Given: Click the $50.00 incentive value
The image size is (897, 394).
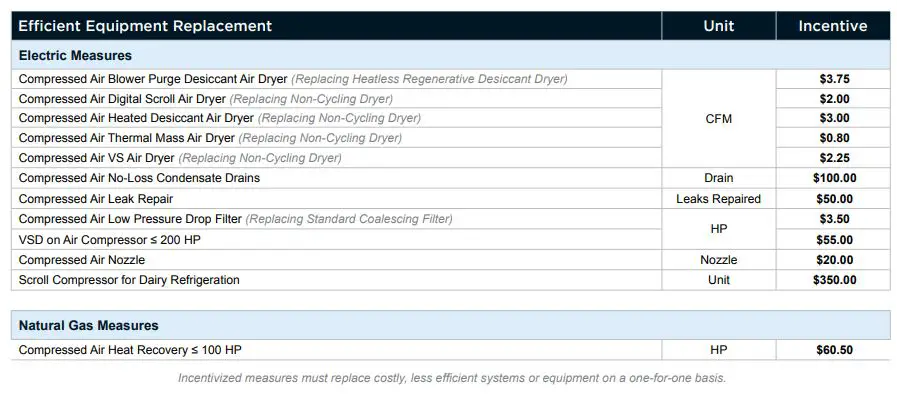Looking at the screenshot, I should pos(835,198).
